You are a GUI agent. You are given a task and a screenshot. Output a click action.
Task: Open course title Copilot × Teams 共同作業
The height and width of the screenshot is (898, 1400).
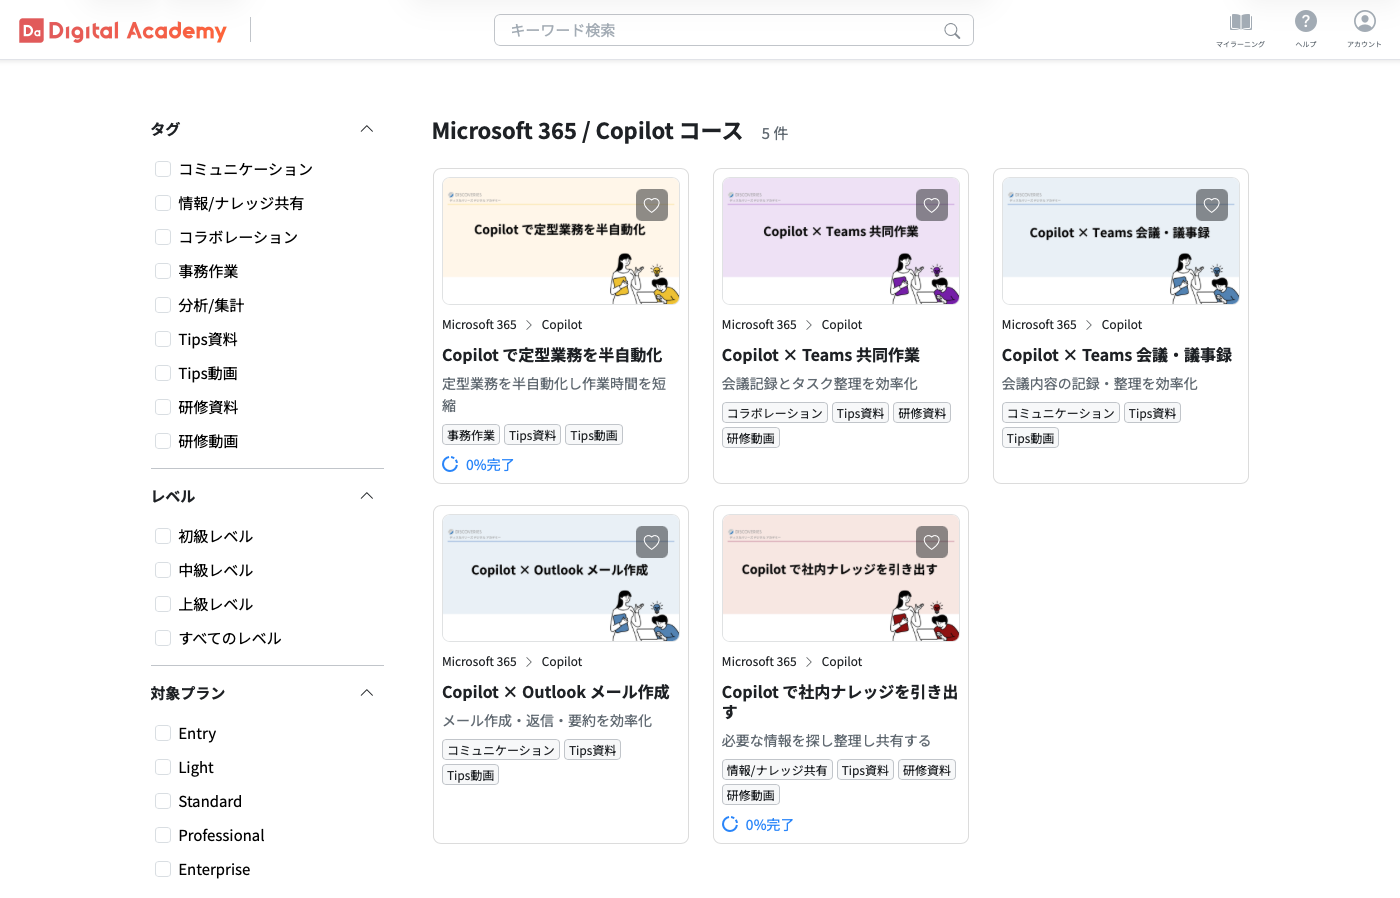click(x=821, y=355)
